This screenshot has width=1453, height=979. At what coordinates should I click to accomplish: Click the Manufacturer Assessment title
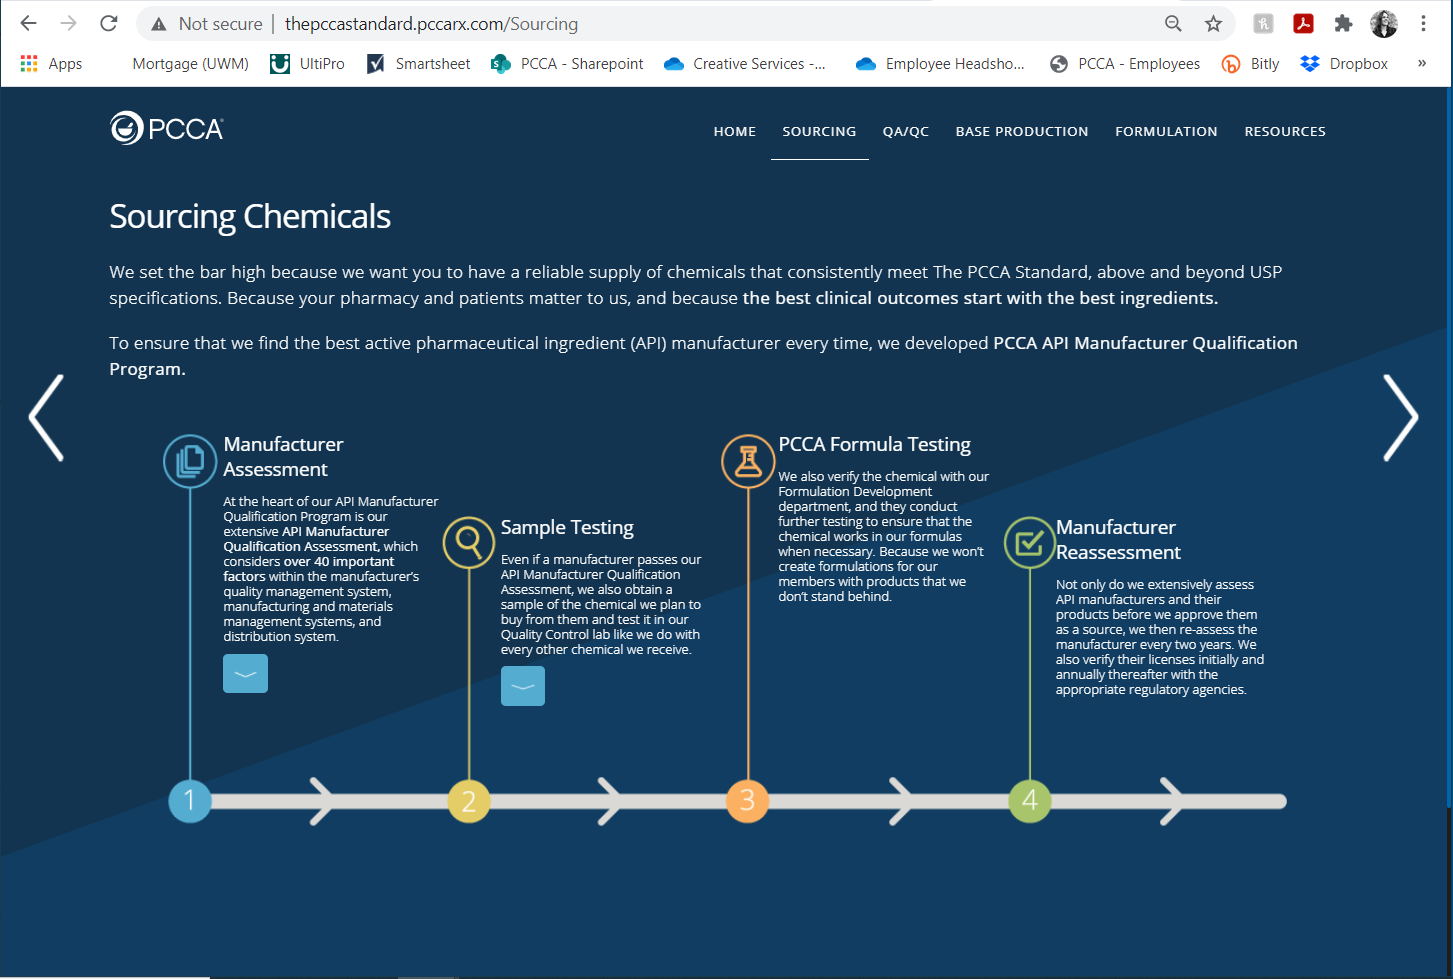coord(283,456)
